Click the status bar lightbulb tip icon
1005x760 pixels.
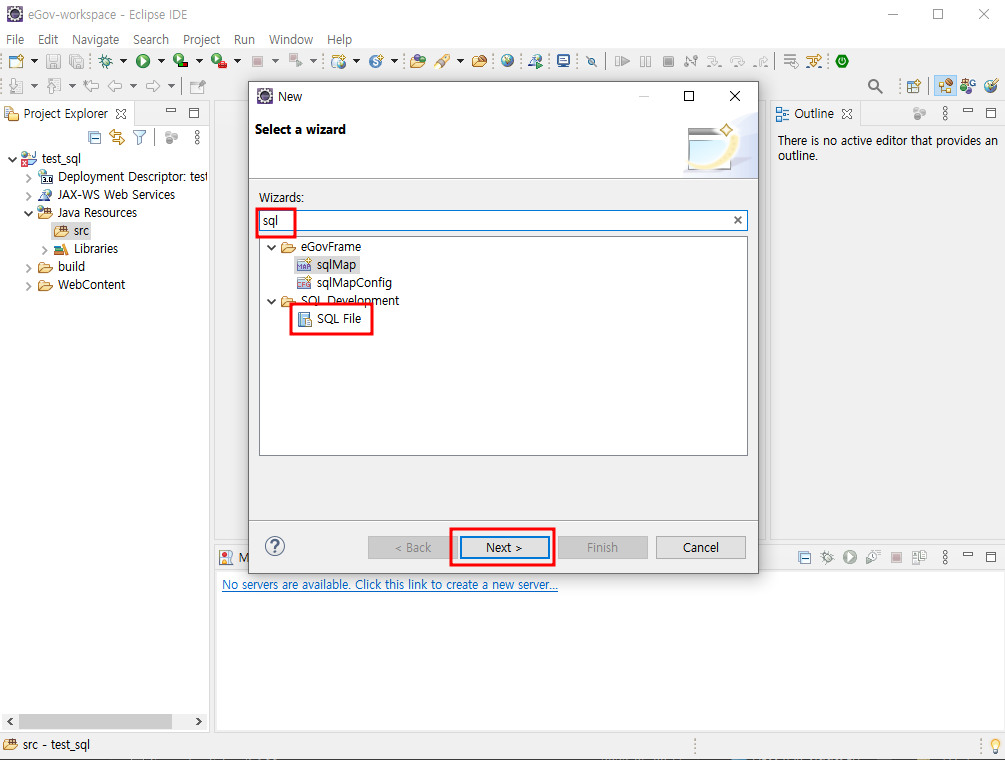click(x=994, y=745)
